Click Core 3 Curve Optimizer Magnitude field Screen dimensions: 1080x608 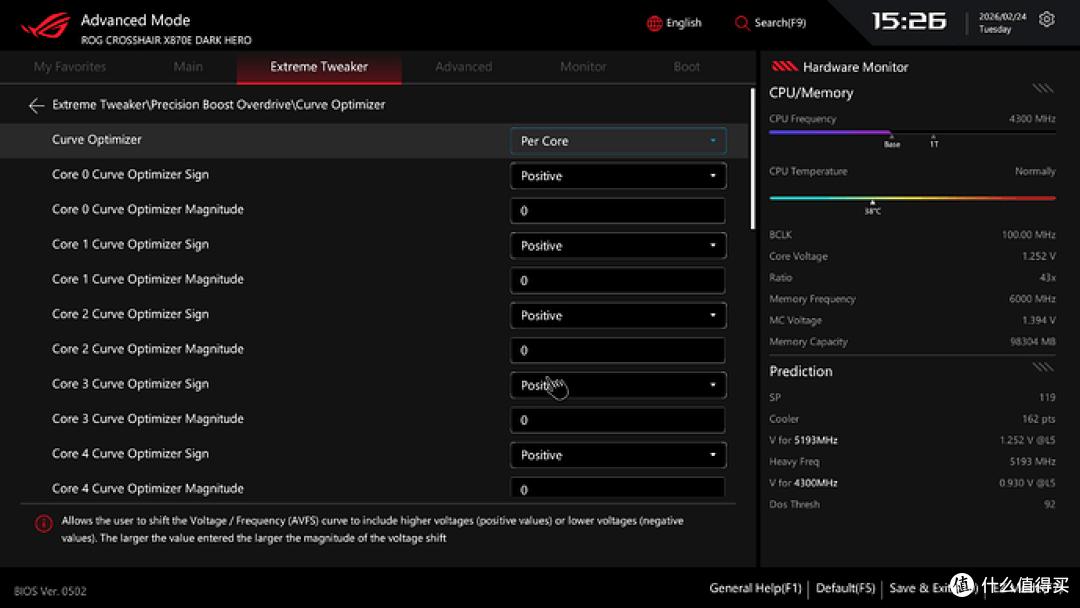point(618,420)
